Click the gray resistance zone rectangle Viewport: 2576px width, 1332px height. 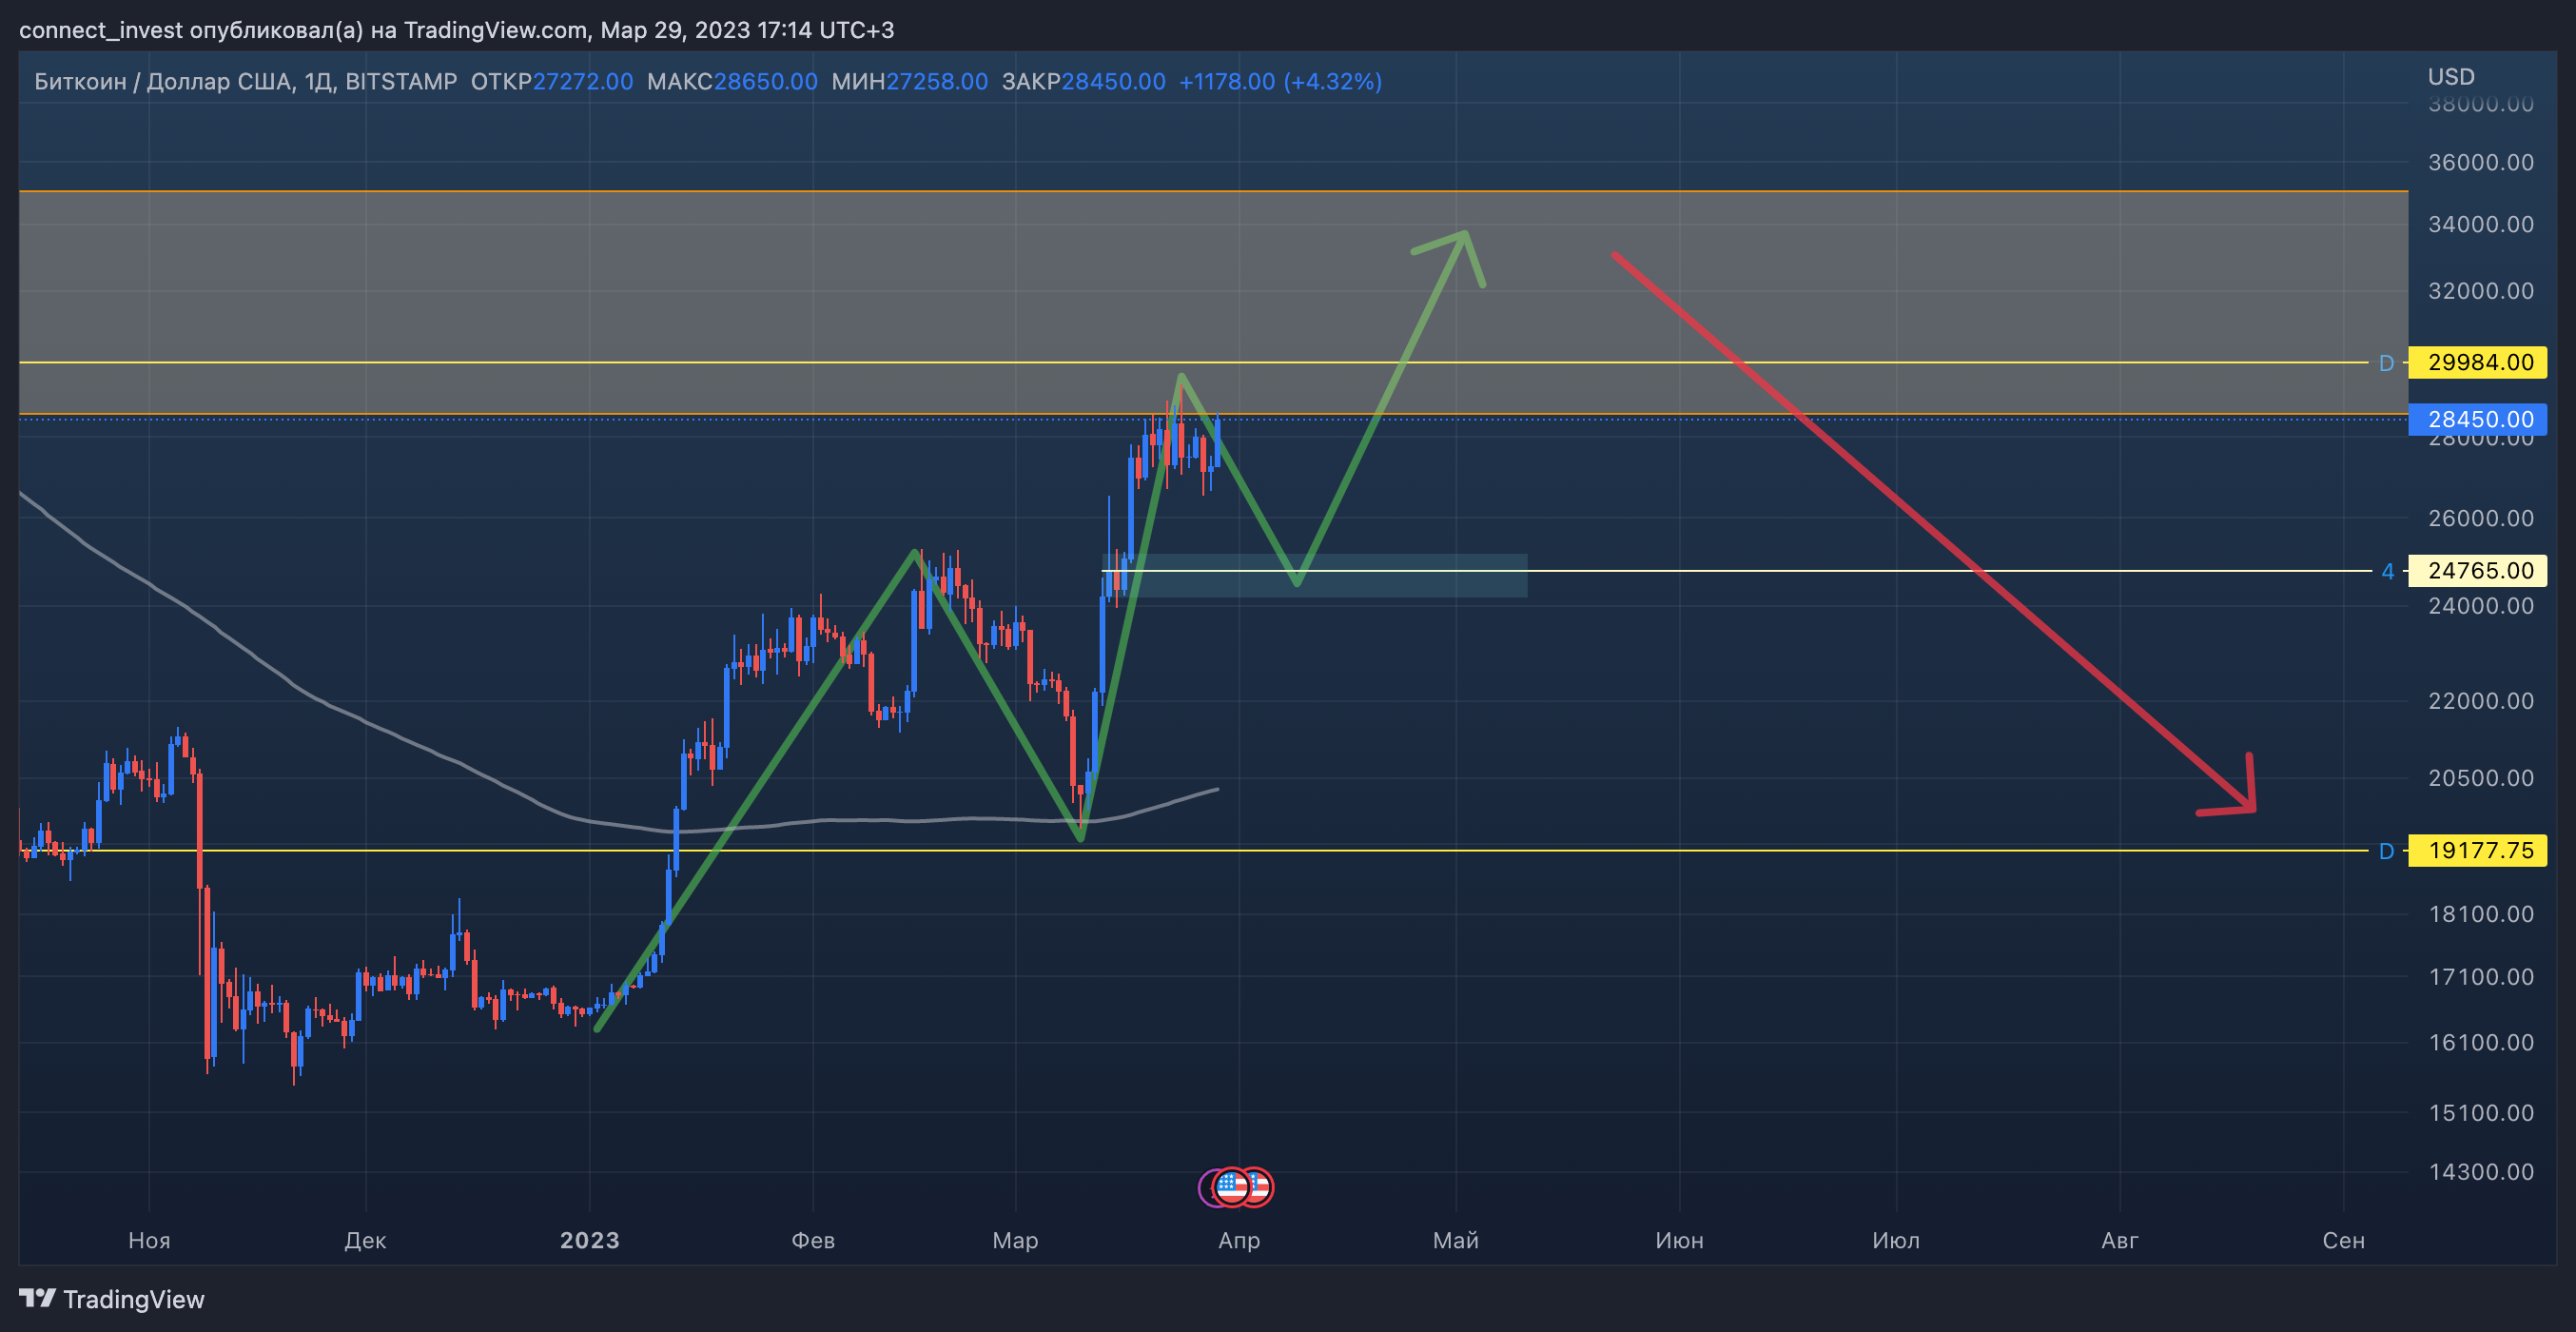point(700,280)
